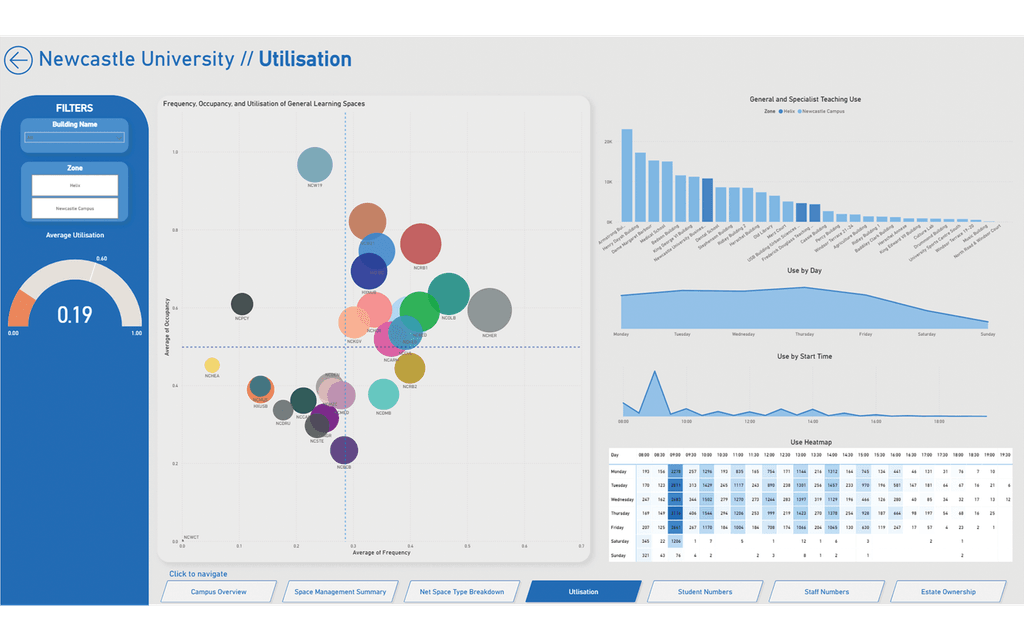Select the Saturday 09:00 heatmap cell 1206

pos(676,541)
